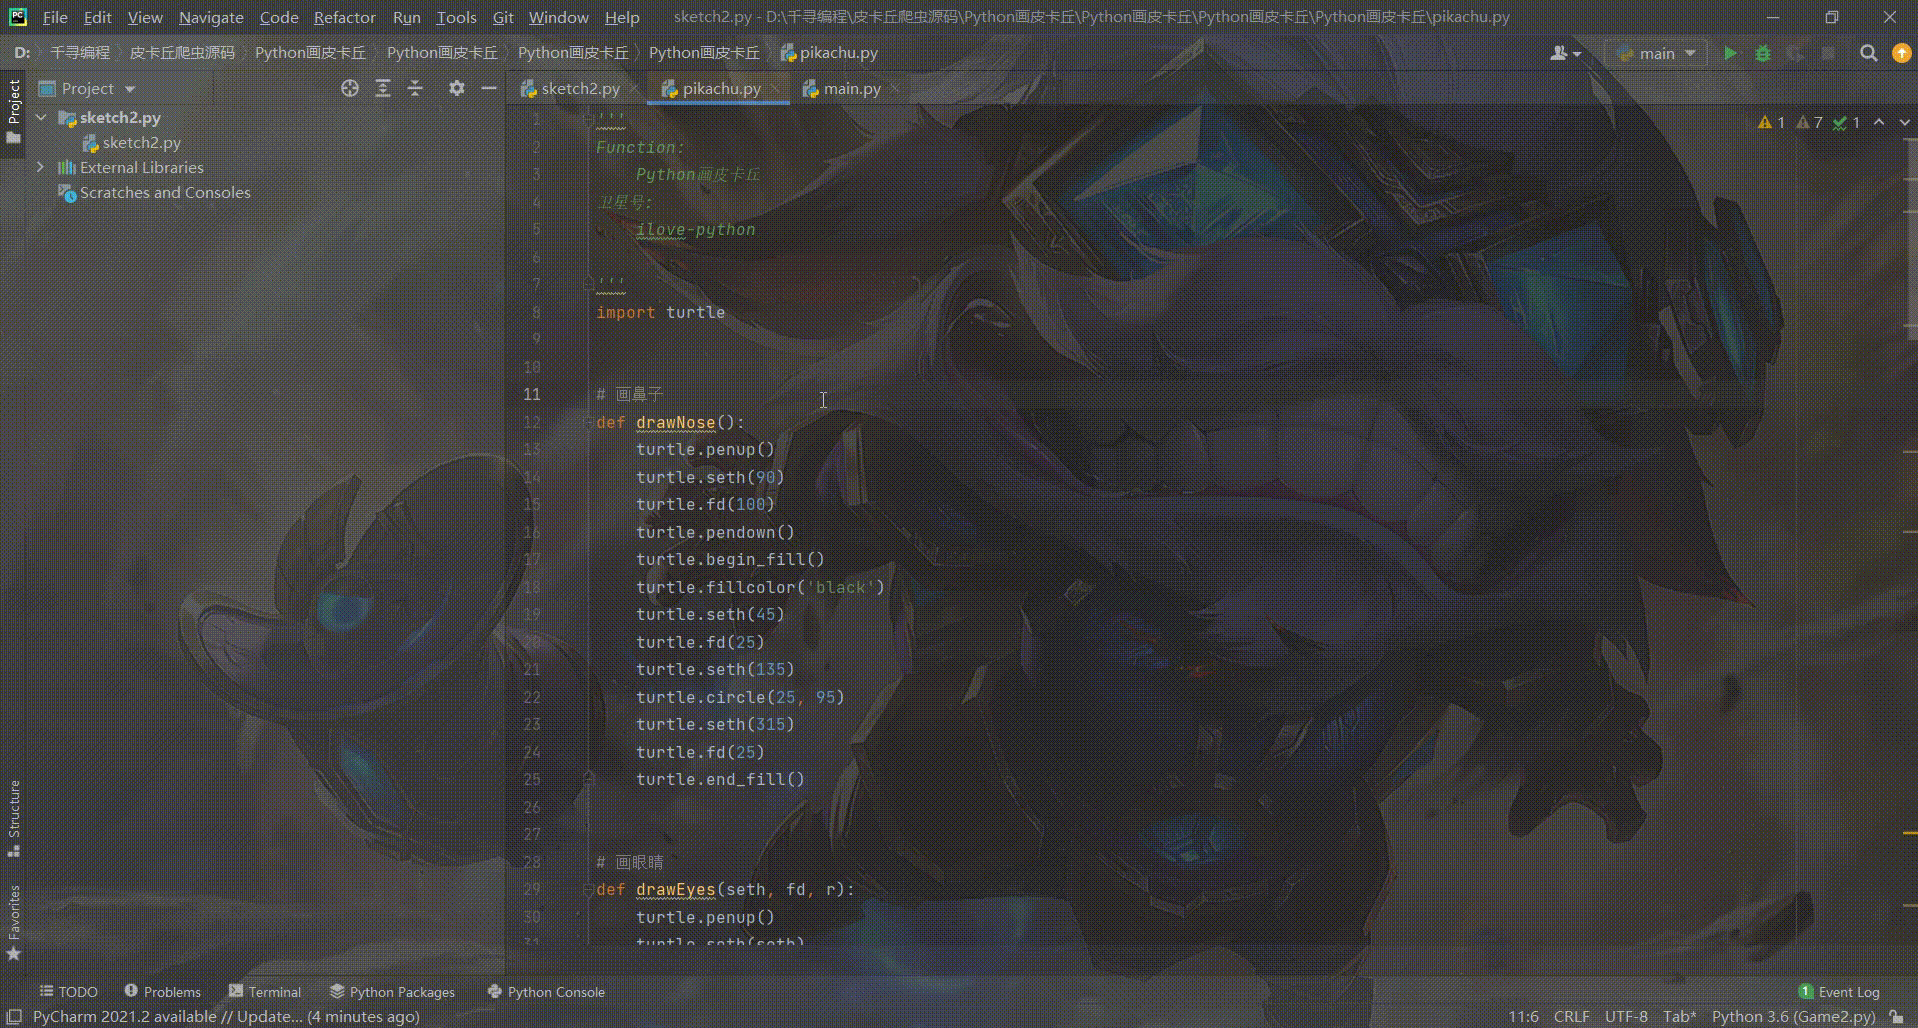The image size is (1918, 1028).
Task: Open the Git menu
Action: [503, 17]
